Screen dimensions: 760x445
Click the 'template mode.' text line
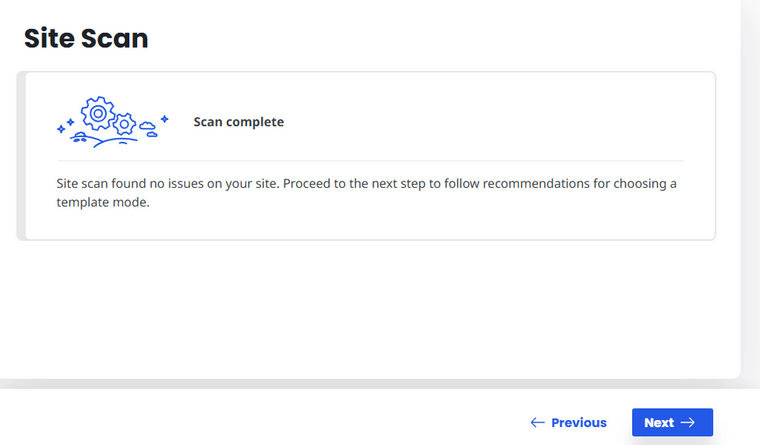click(103, 202)
